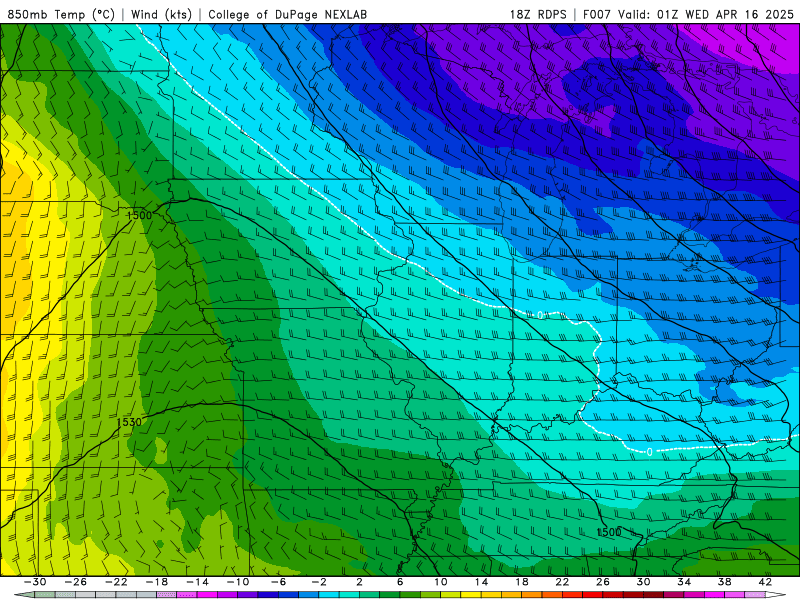Click 'Valid: 01Z WED APR 16 2025' text
This screenshot has width=800, height=600.
(x=706, y=14)
